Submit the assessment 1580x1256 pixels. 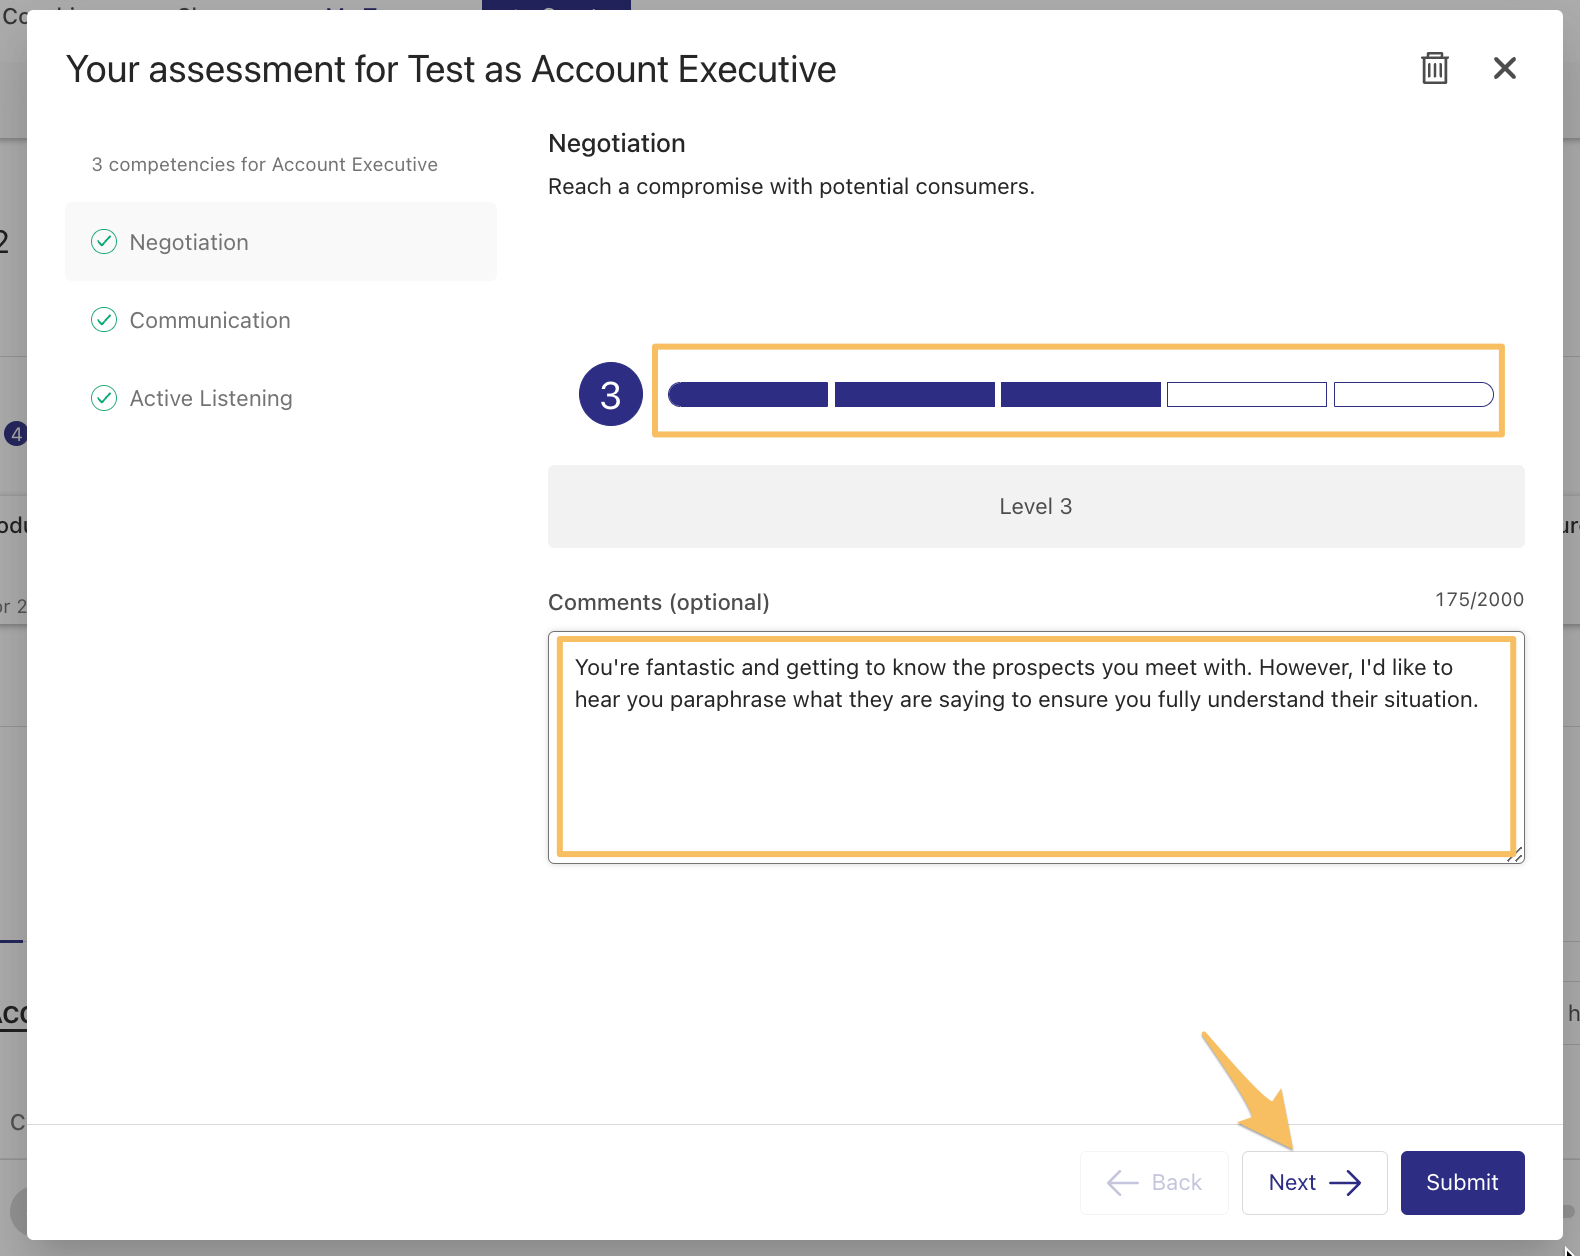[x=1462, y=1182]
